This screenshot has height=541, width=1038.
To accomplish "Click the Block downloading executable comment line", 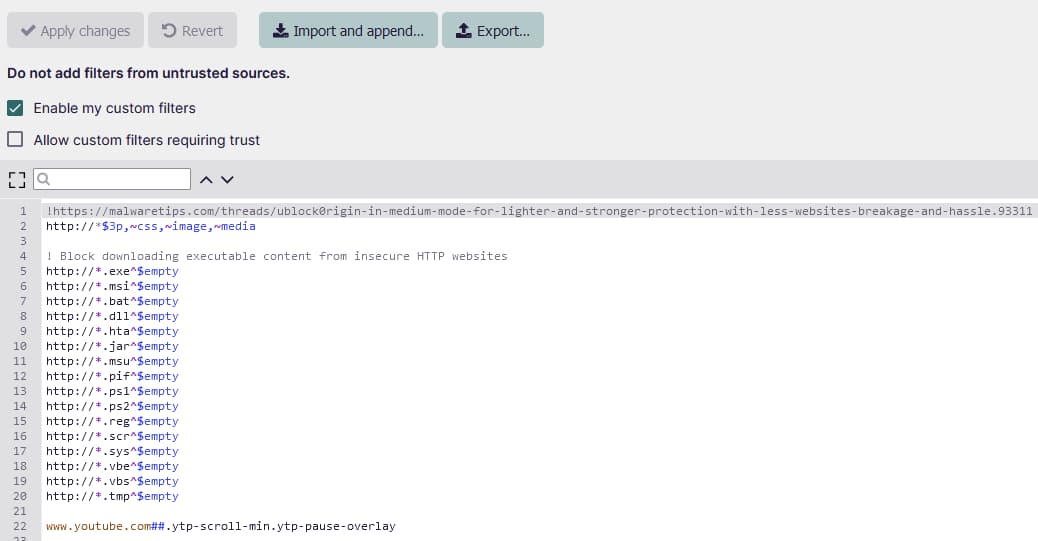I will pyautogui.click(x=277, y=256).
